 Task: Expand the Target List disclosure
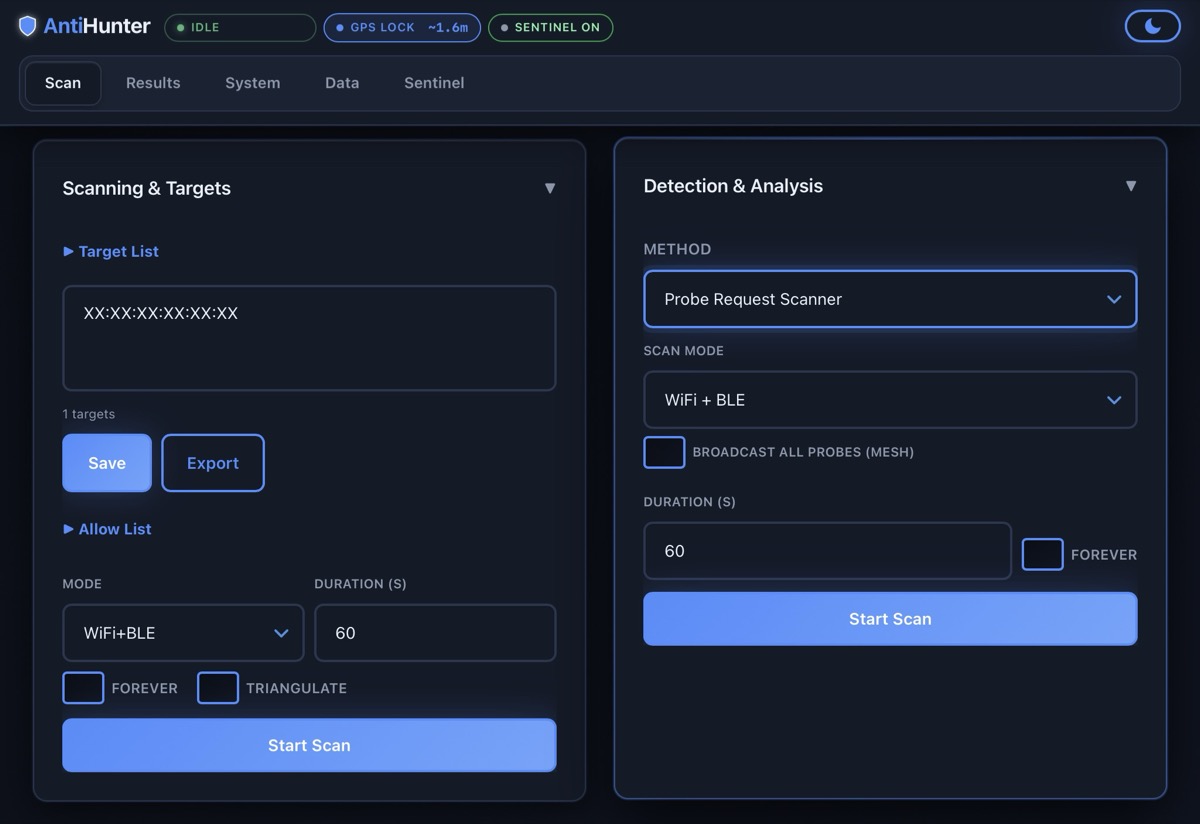pyautogui.click(x=111, y=251)
